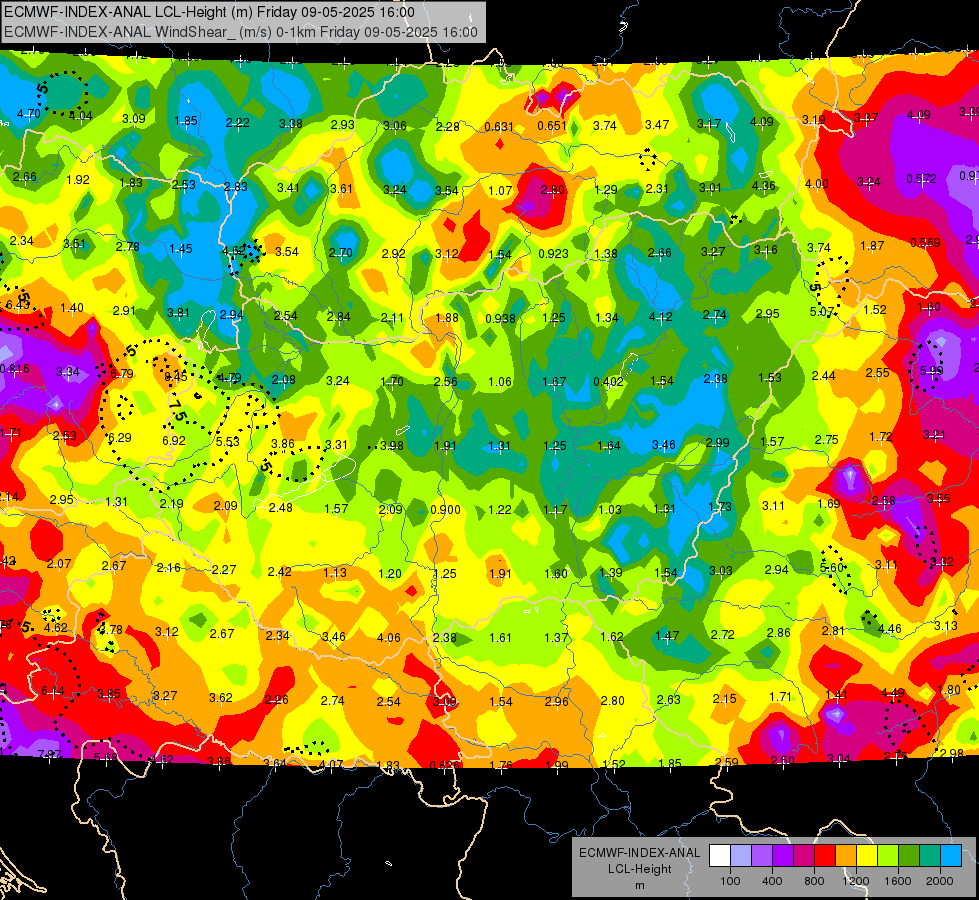Click the wind shear value 5.60
Viewport: 979px width, 900px height.
[x=832, y=567]
